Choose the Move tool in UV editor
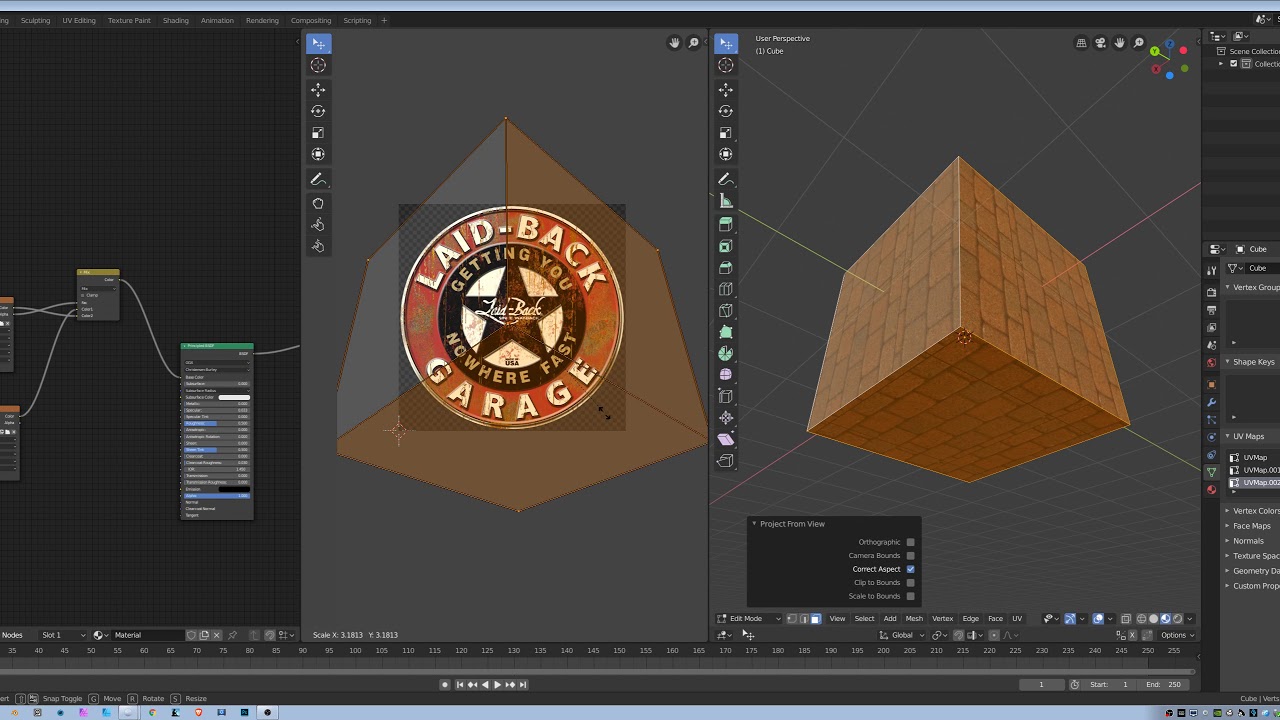Screen dimensions: 1280x720 (318, 90)
